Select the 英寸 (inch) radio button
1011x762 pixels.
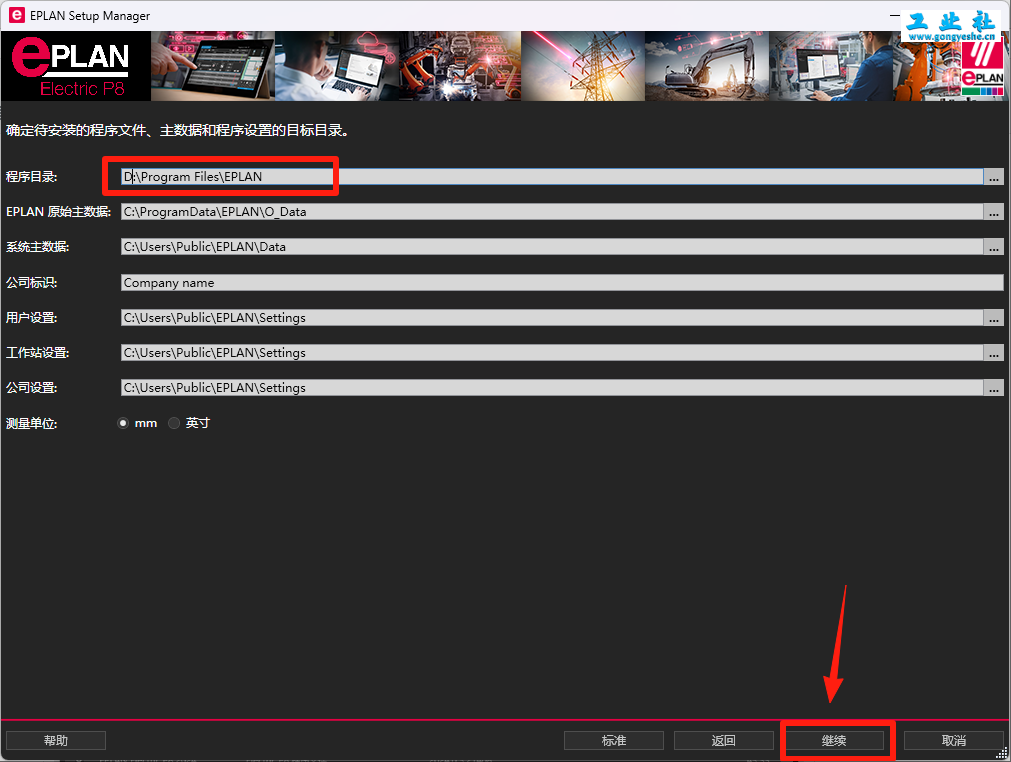(174, 424)
